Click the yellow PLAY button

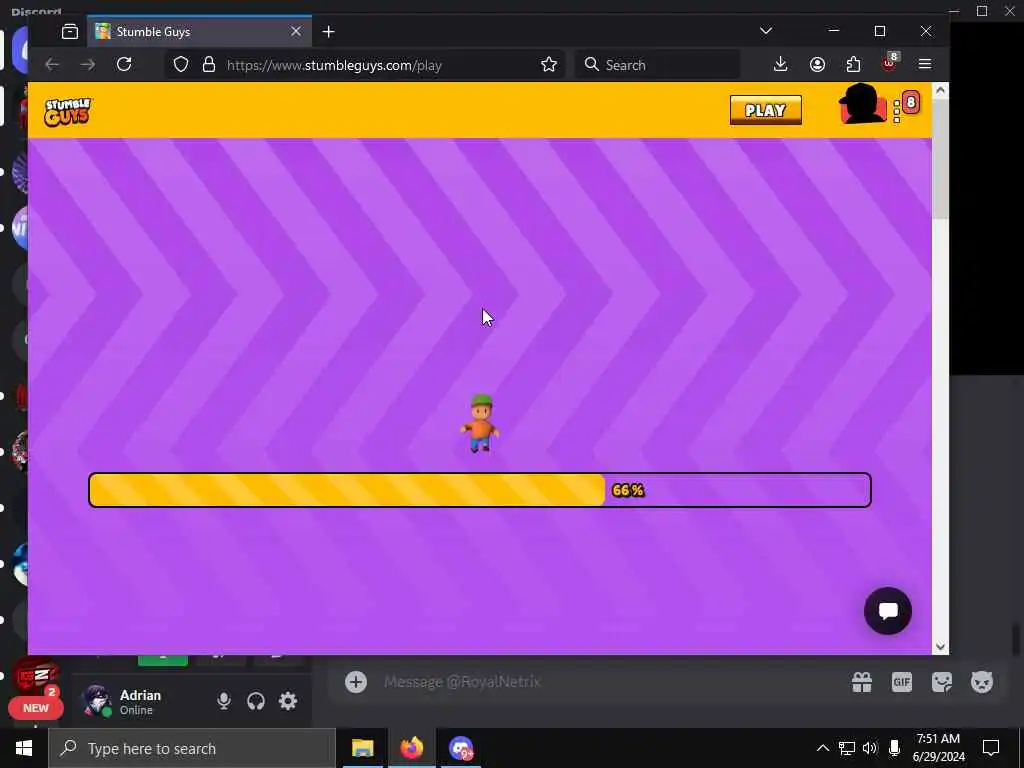(x=765, y=110)
